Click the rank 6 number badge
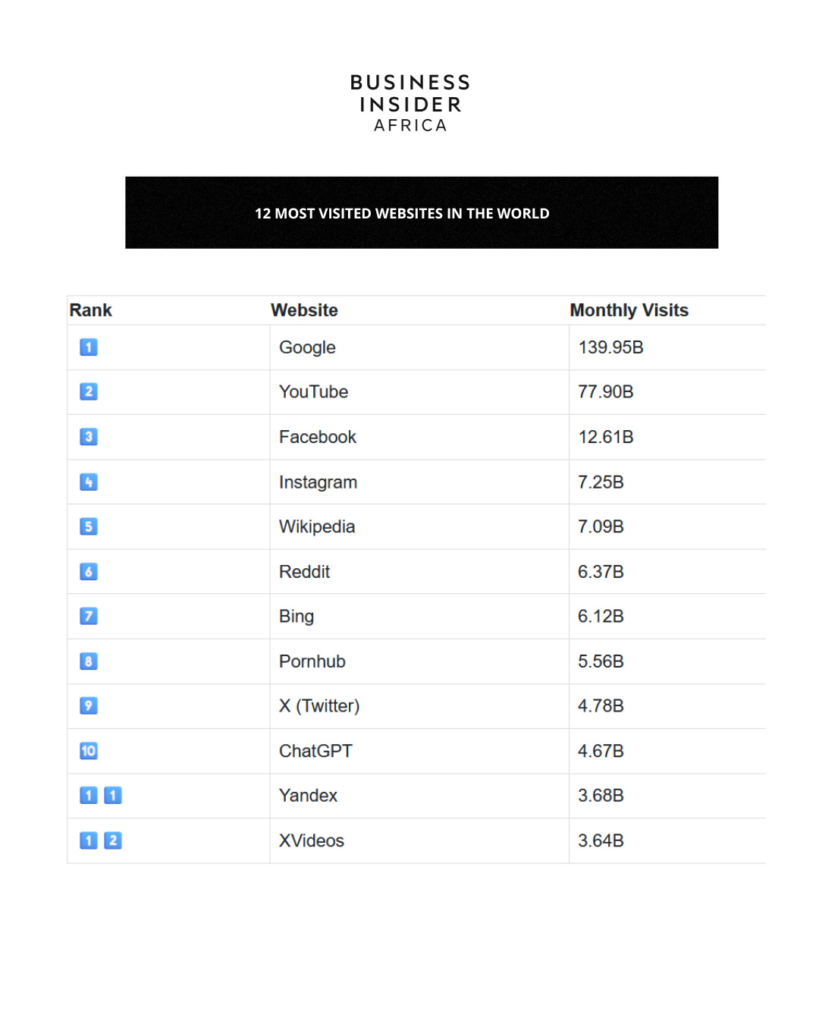Screen dimensions: 819x1024 (88, 572)
